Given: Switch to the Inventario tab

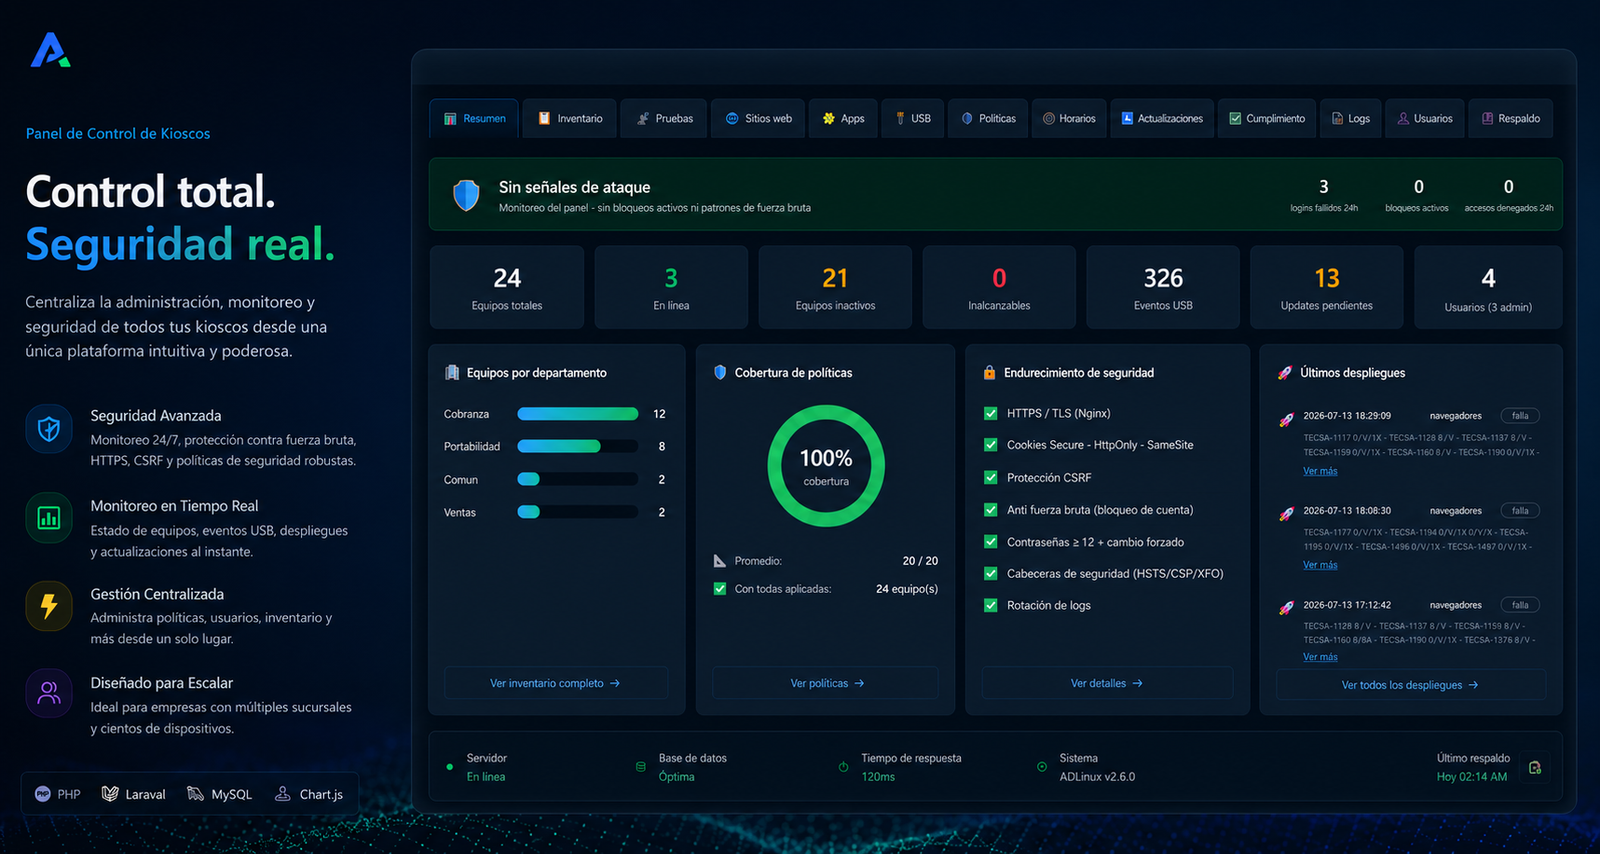Looking at the screenshot, I should [x=570, y=118].
